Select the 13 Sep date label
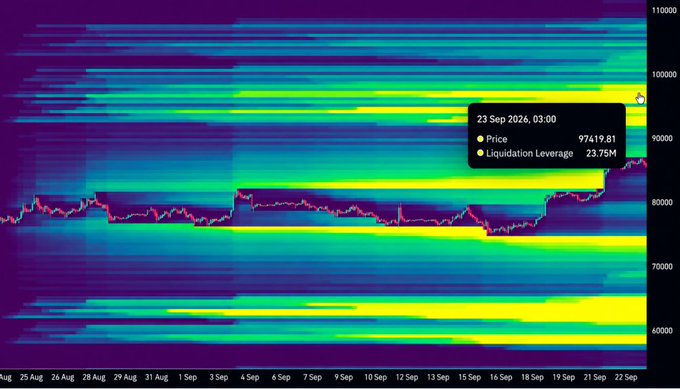The height and width of the screenshot is (389, 680). [x=438, y=377]
